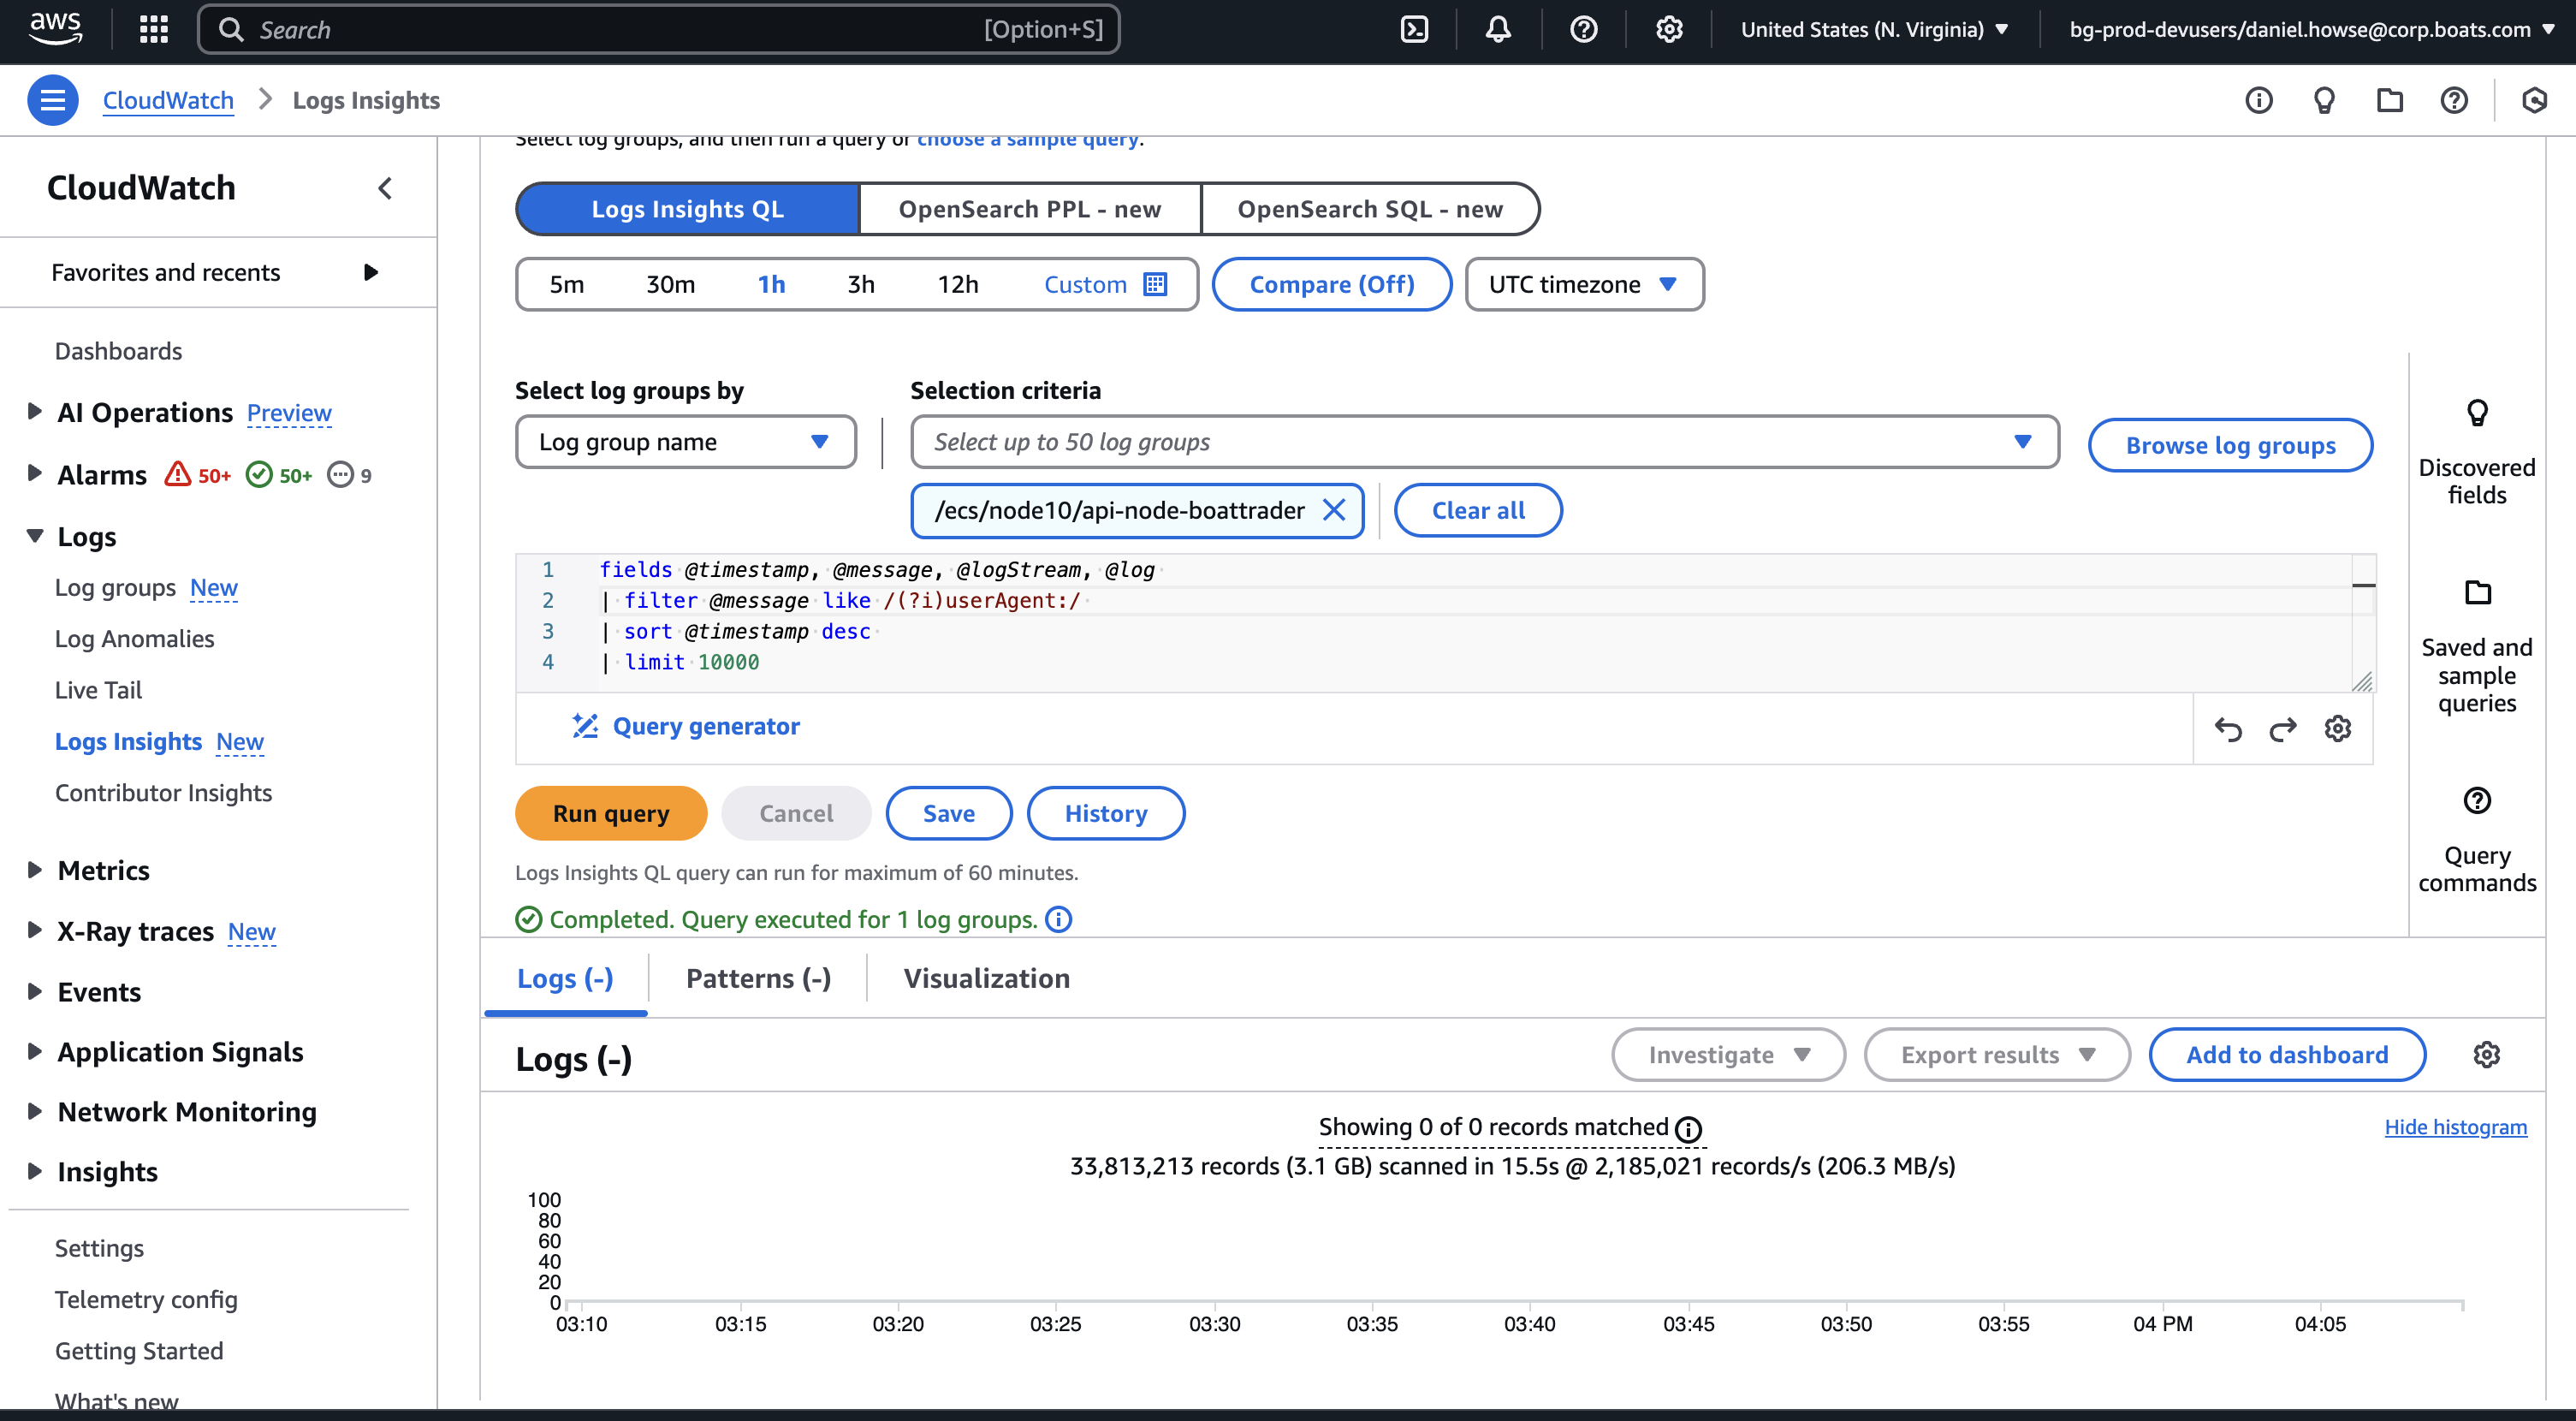Image resolution: width=2576 pixels, height=1421 pixels.
Task: Open Select up to 50 log groups dropdown
Action: (x=1485, y=442)
